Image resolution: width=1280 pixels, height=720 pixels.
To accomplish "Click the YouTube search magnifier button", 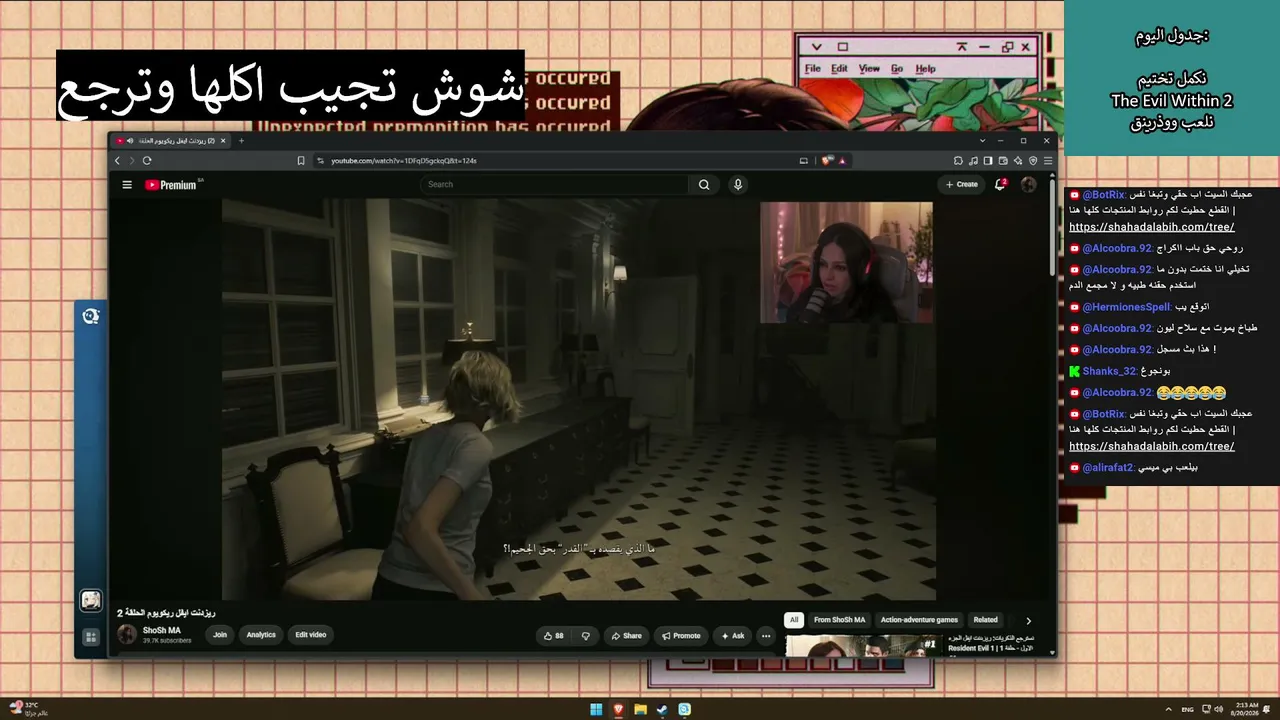I will 704,184.
